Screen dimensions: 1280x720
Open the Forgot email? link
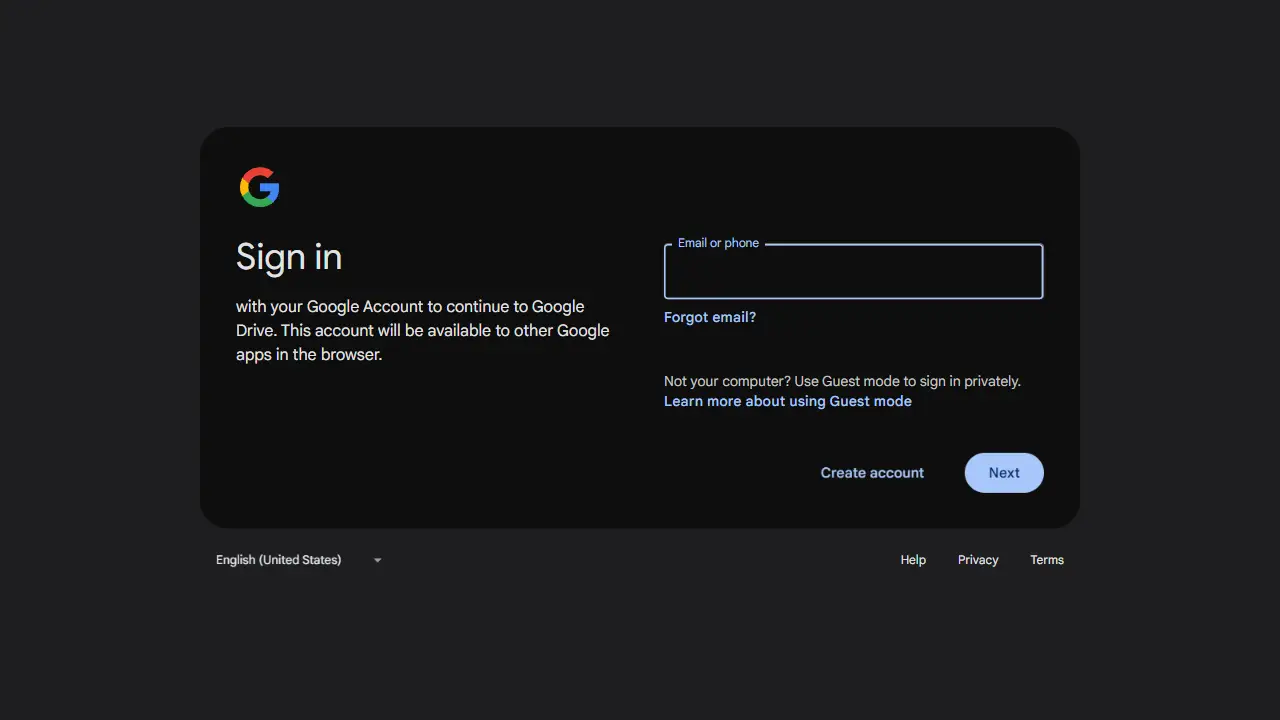(x=710, y=317)
